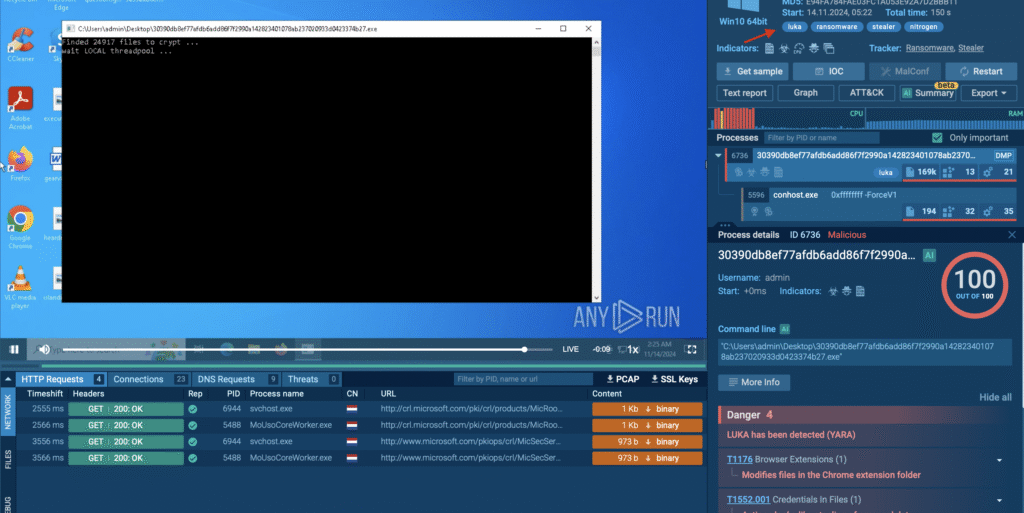Click the document indicator icon beside Indicators

point(769,48)
